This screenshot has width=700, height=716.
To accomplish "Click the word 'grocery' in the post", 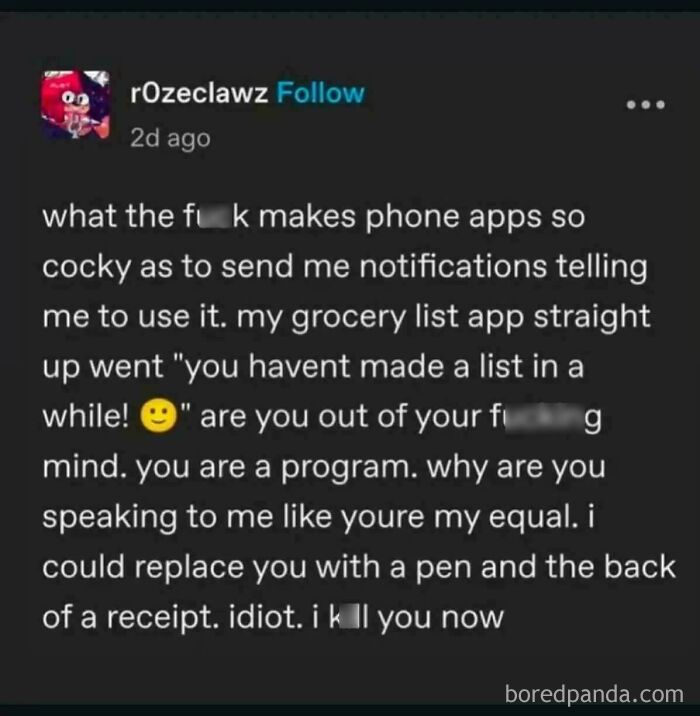I will click(348, 318).
